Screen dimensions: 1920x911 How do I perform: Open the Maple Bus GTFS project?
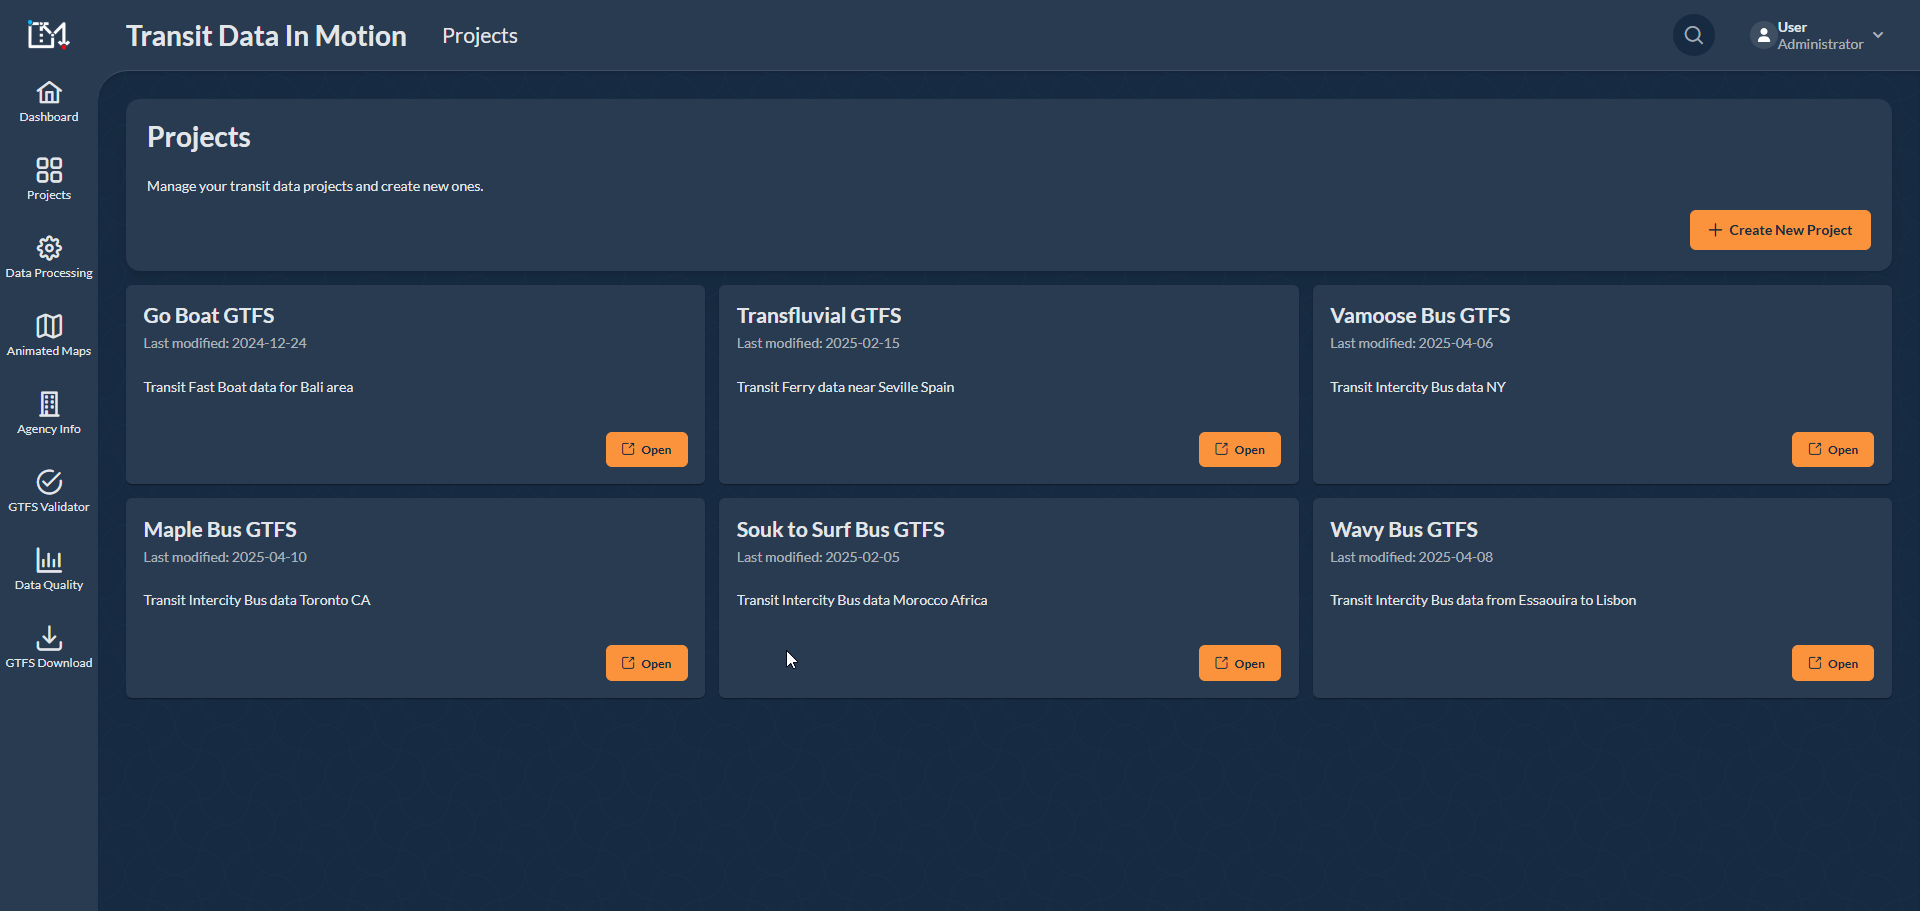[x=646, y=664]
